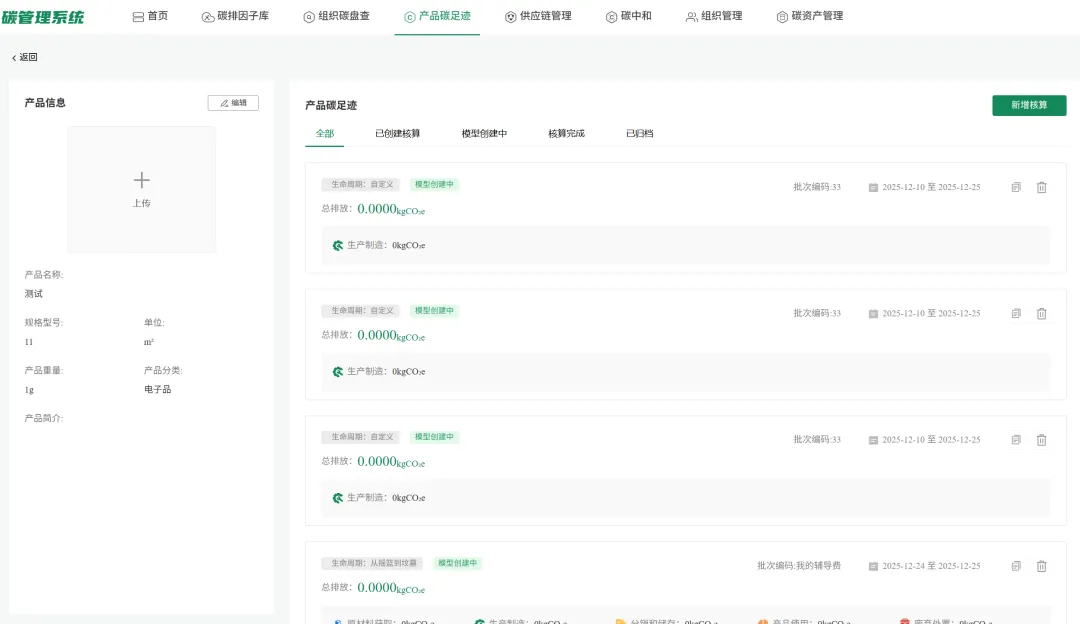Click 生产制造 icon in the third card
The height and width of the screenshot is (624, 1080).
click(338, 497)
